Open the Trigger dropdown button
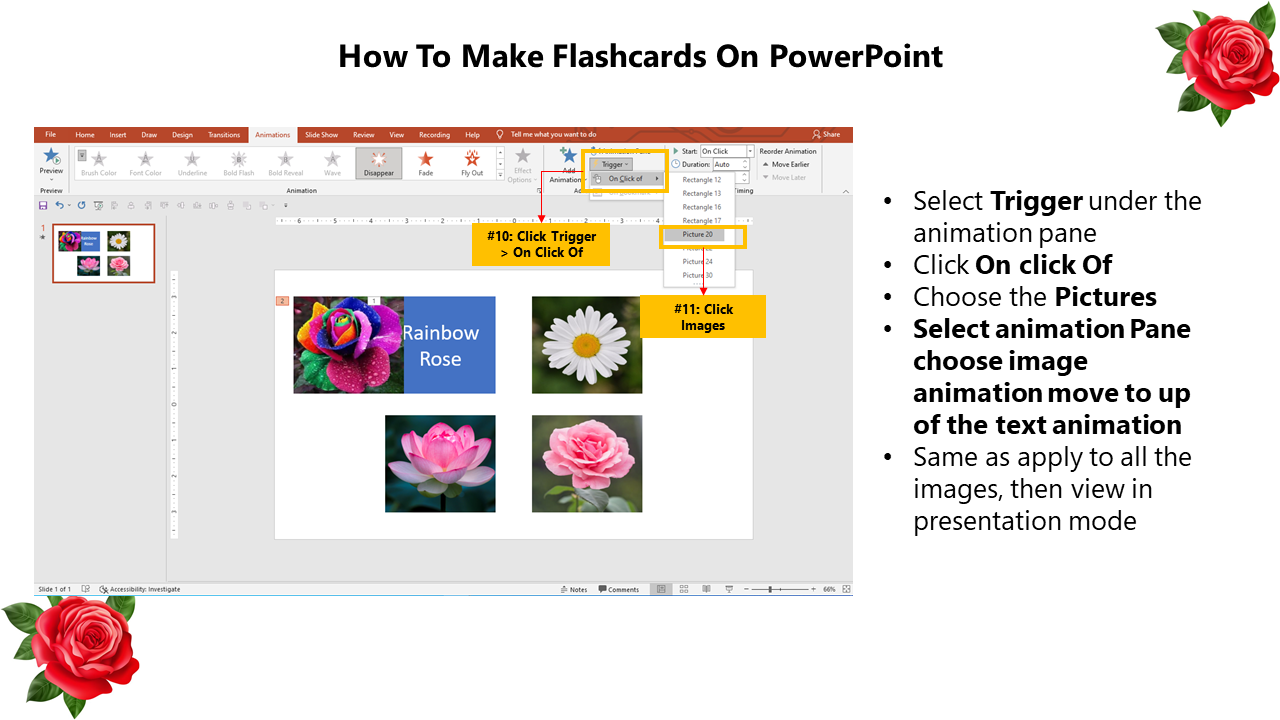 point(610,164)
